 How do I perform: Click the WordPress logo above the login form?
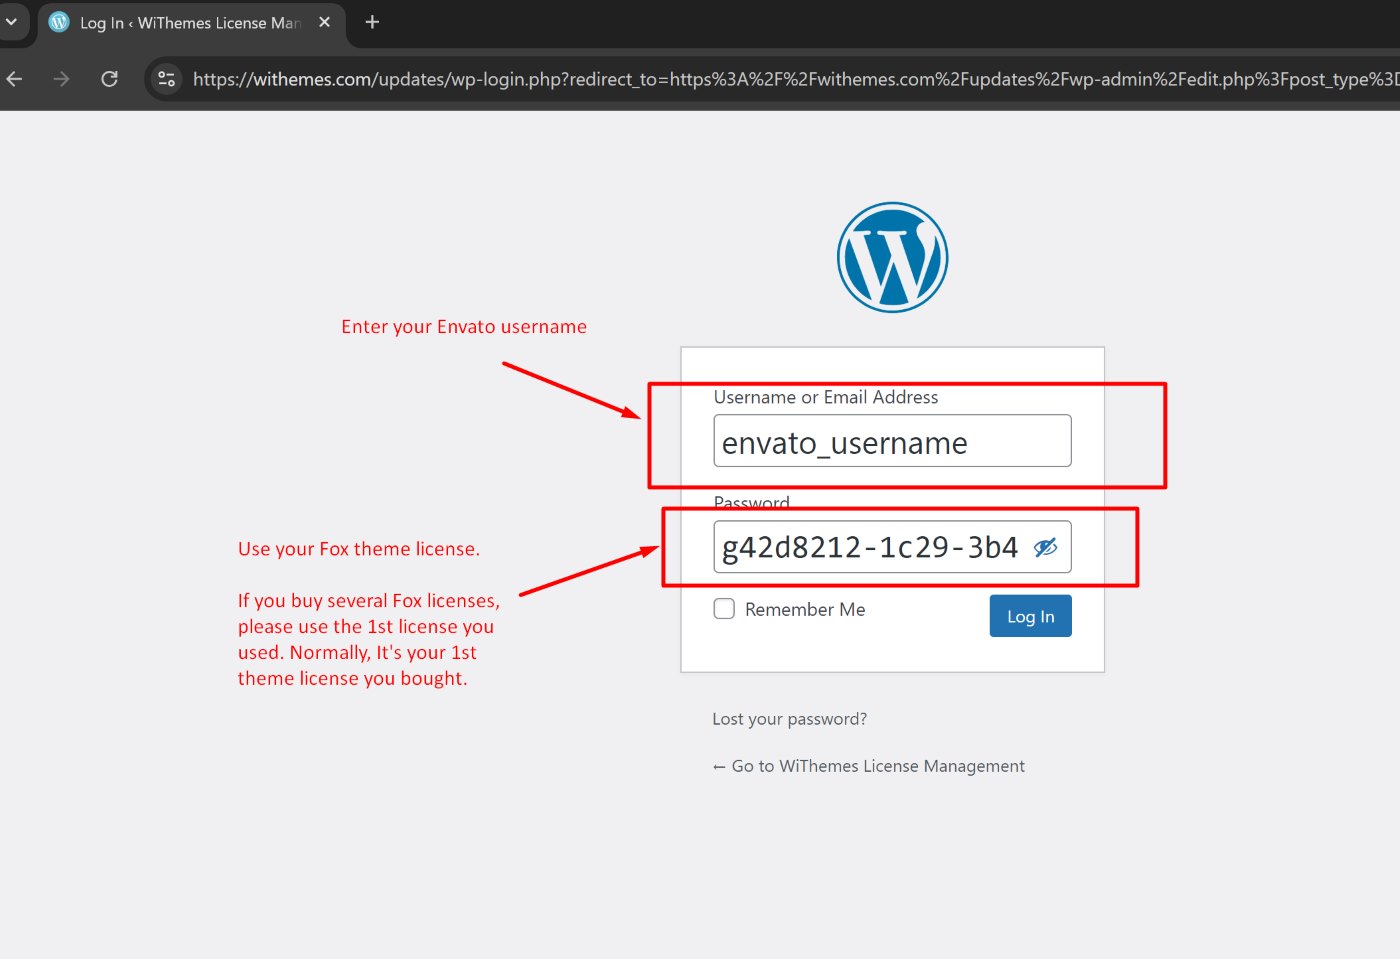tap(892, 257)
